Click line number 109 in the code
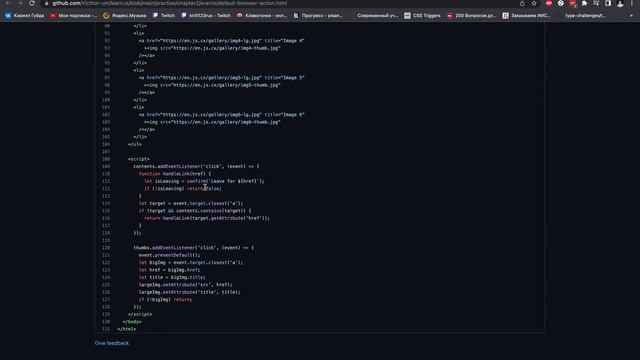 106,167
